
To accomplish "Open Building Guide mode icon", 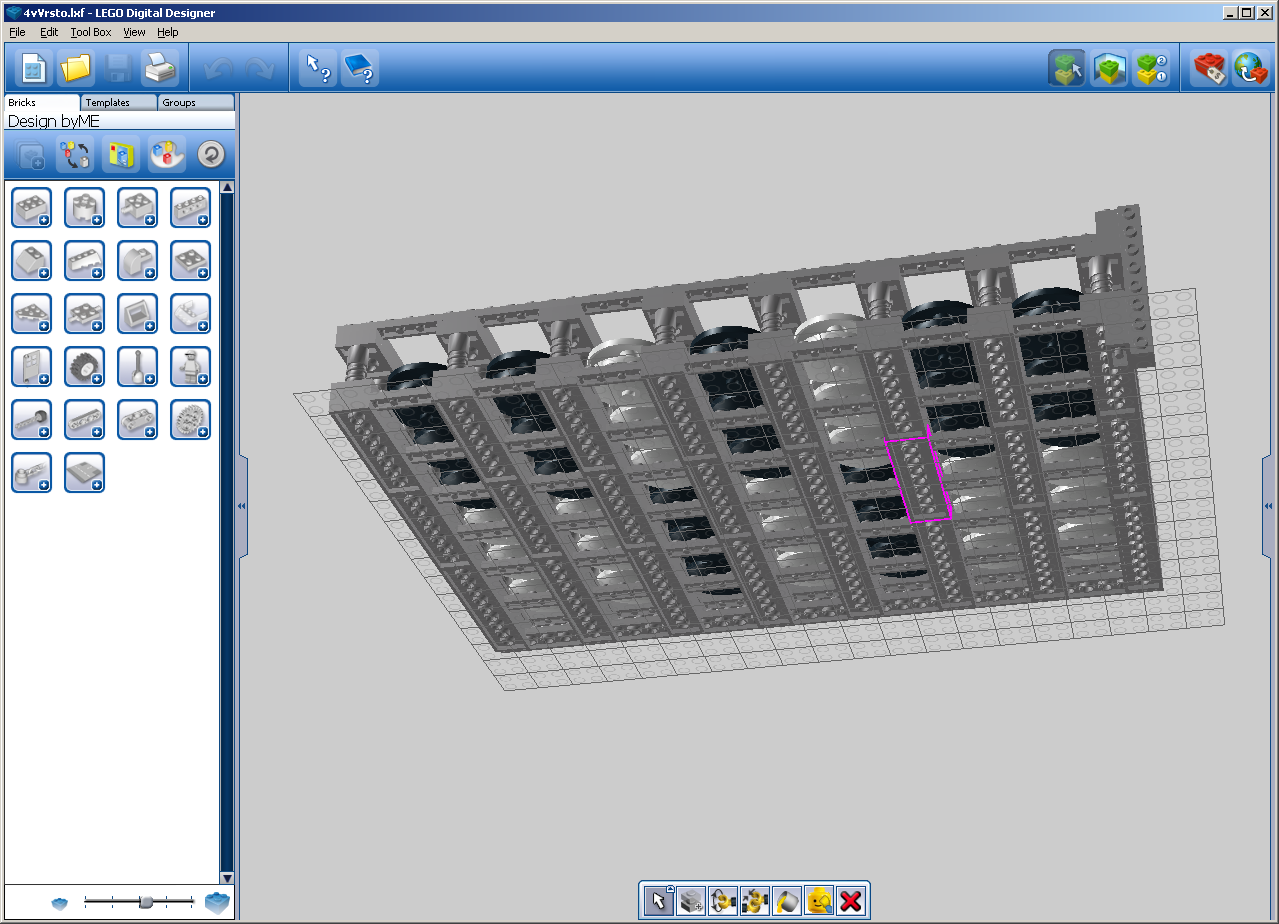I will 1151,68.
